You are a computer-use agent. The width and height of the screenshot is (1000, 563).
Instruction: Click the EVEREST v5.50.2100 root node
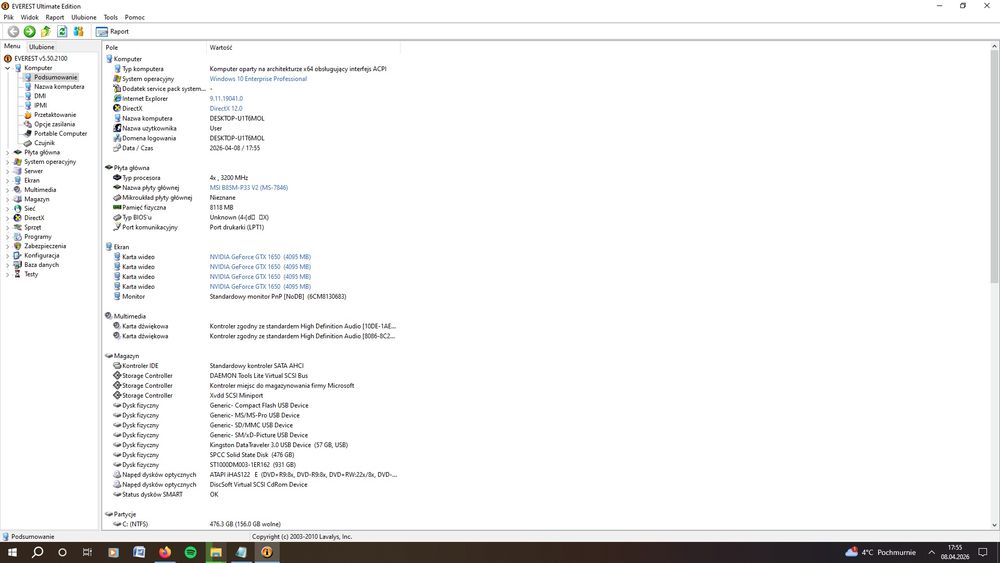41,58
